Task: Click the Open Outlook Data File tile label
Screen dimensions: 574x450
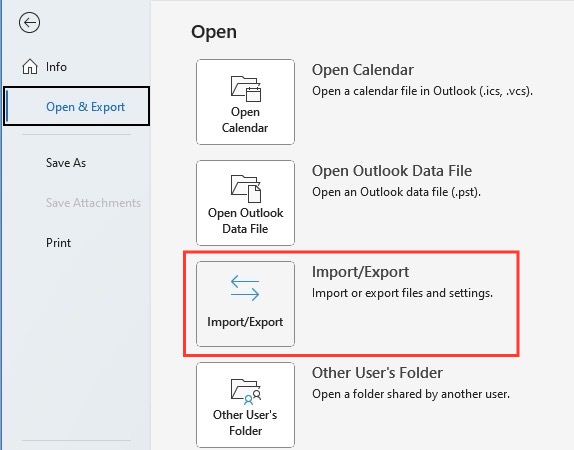Action: pos(245,221)
